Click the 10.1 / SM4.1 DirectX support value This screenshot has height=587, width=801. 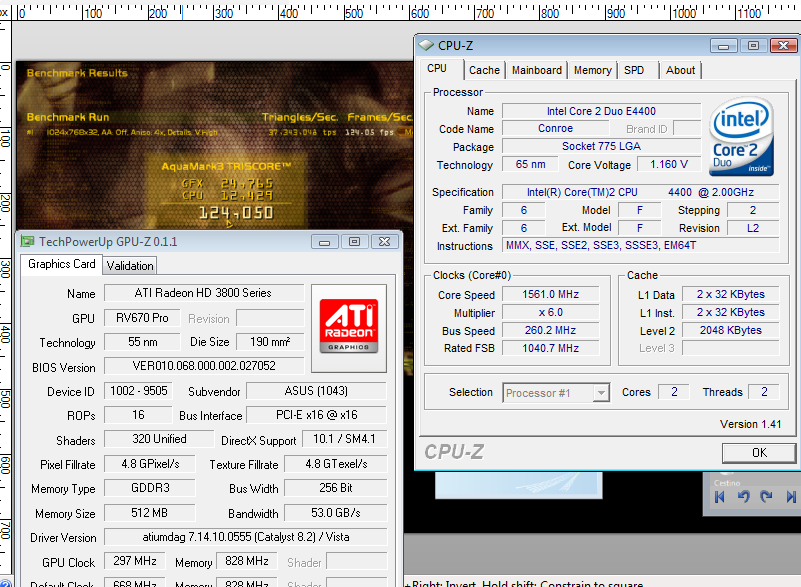344,439
